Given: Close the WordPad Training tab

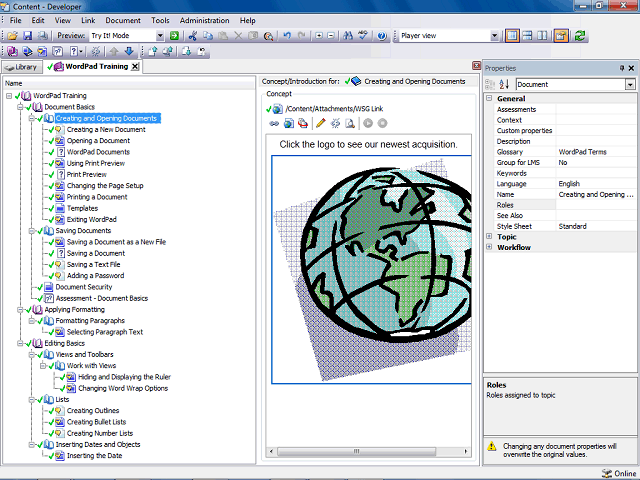Looking at the screenshot, I should (135, 67).
